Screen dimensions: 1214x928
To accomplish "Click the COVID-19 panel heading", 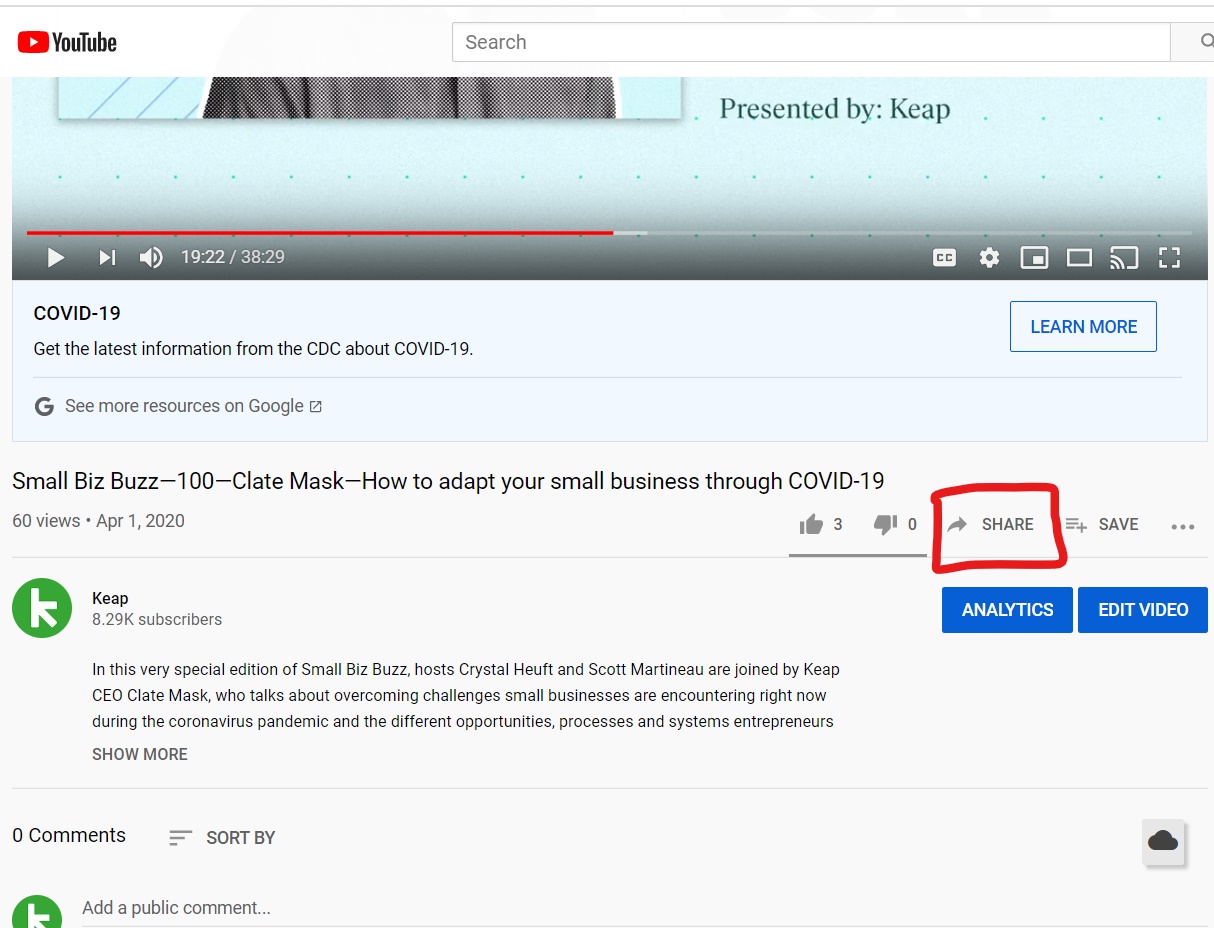I will coord(77,313).
